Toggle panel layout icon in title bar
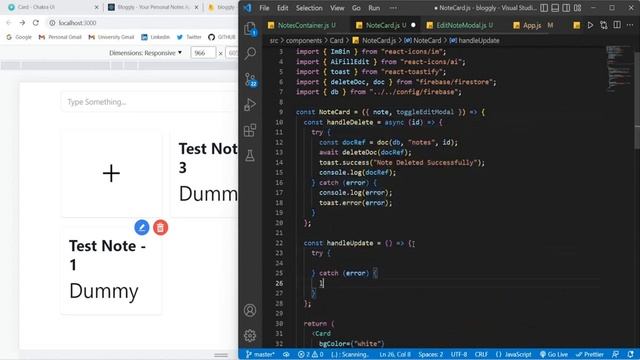 [555, 8]
